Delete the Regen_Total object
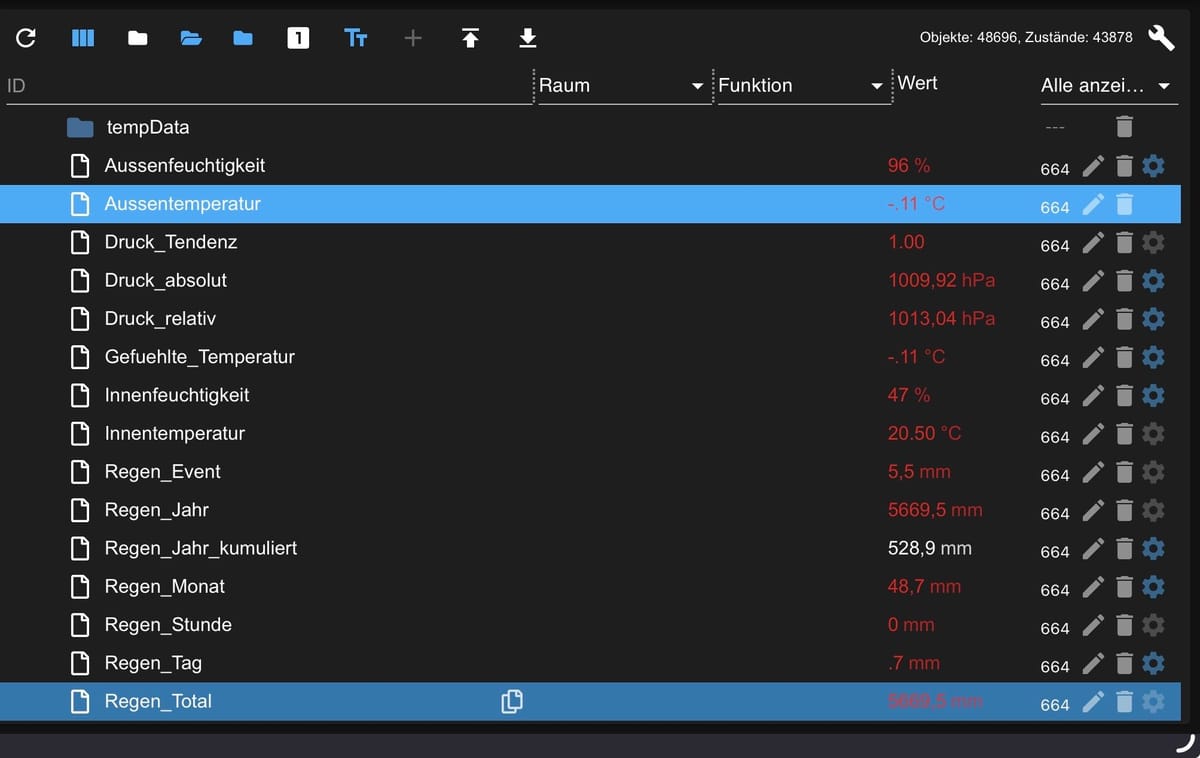Screen dimensions: 1200x758 click(x=1124, y=702)
